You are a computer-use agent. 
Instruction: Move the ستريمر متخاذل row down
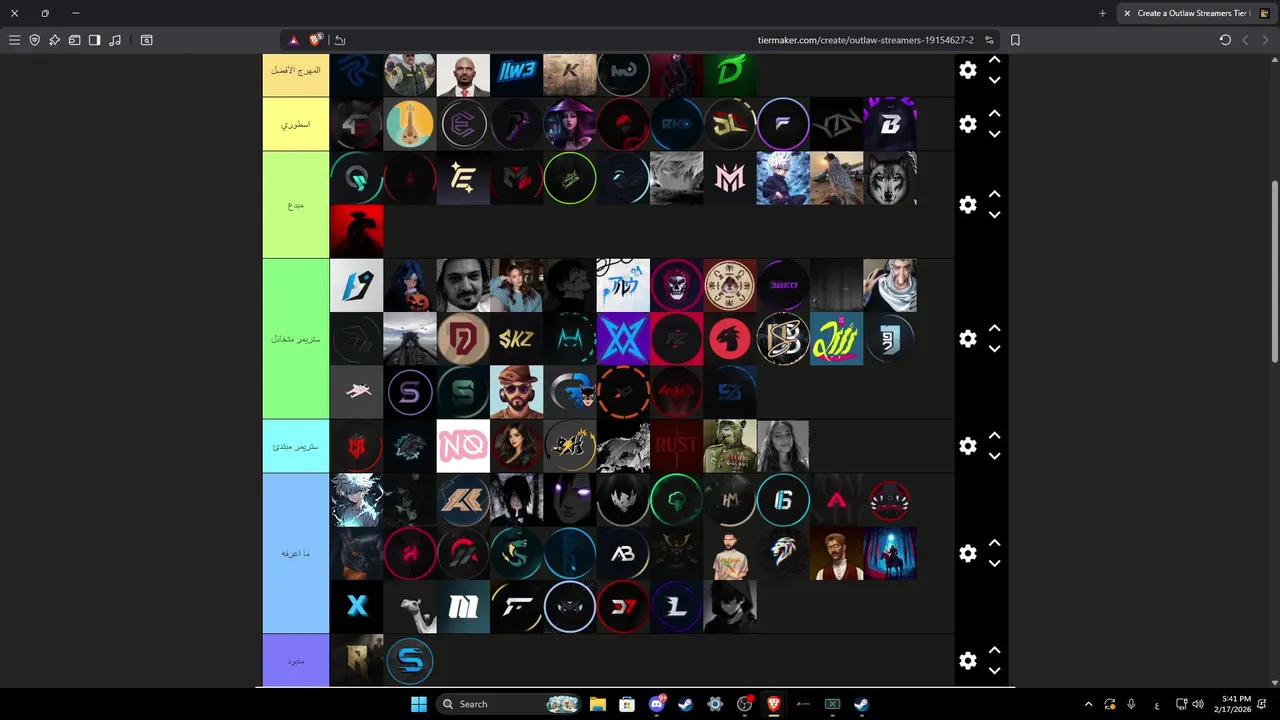[x=994, y=348]
